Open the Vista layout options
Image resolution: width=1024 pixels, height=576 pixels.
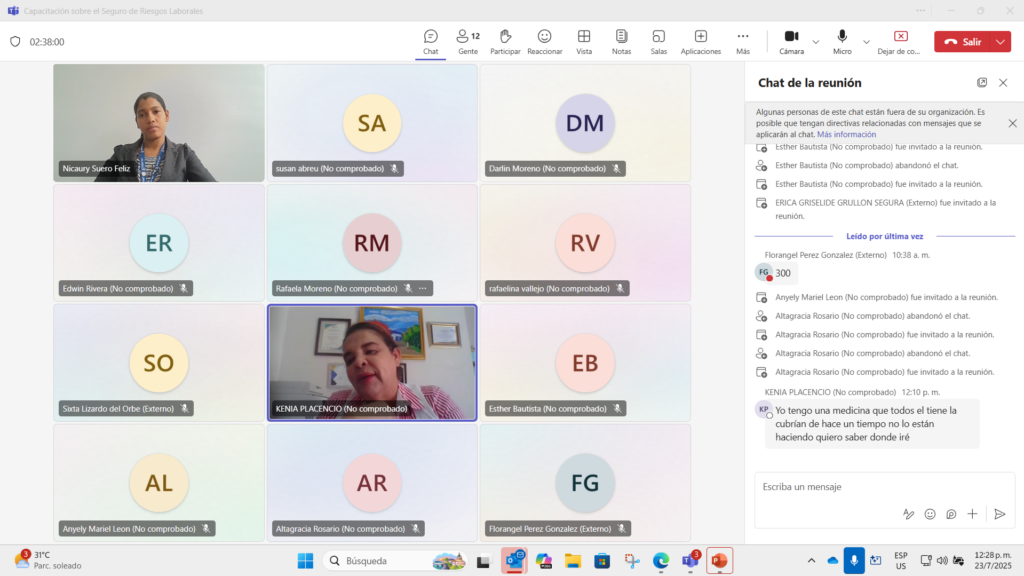click(584, 42)
